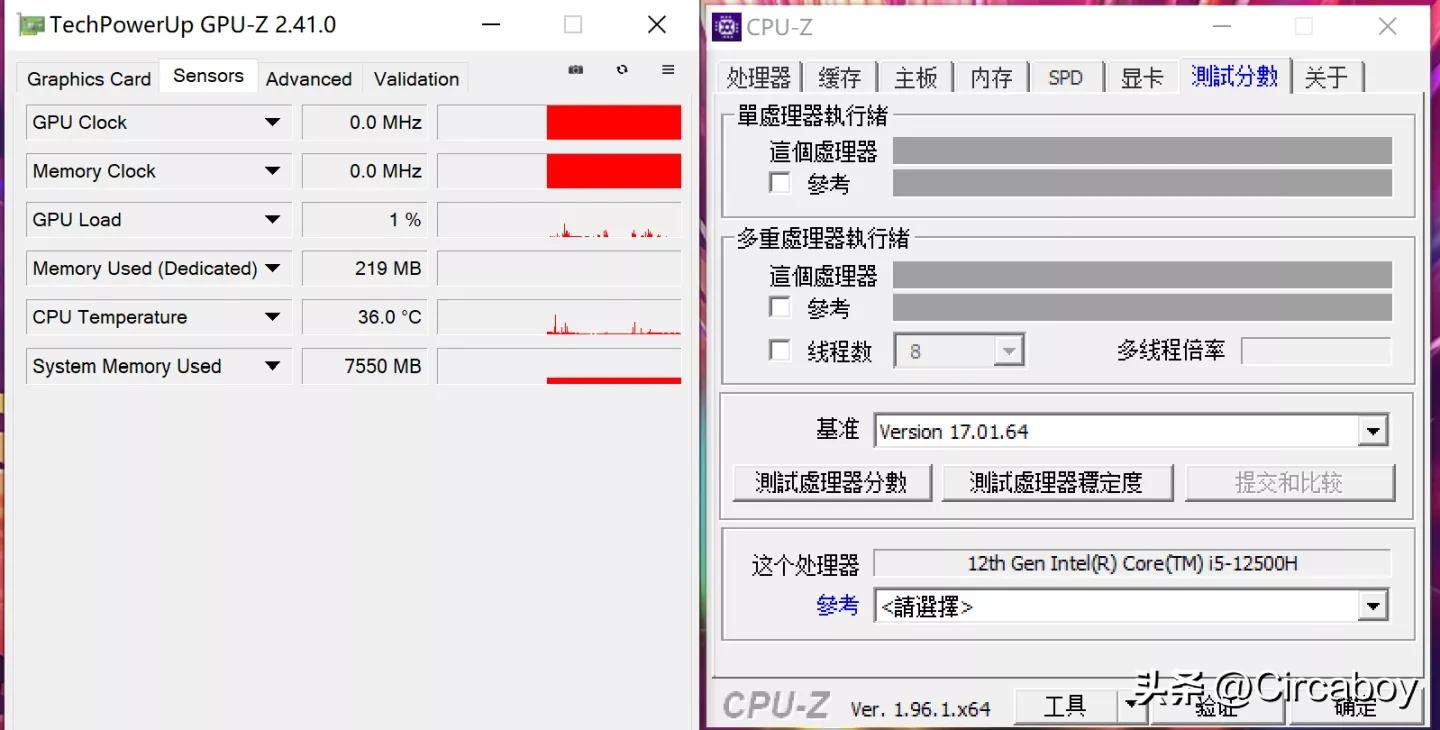Open the Memory Clock sensor dropdown
Image resolution: width=1440 pixels, height=730 pixels.
pyautogui.click(x=272, y=170)
